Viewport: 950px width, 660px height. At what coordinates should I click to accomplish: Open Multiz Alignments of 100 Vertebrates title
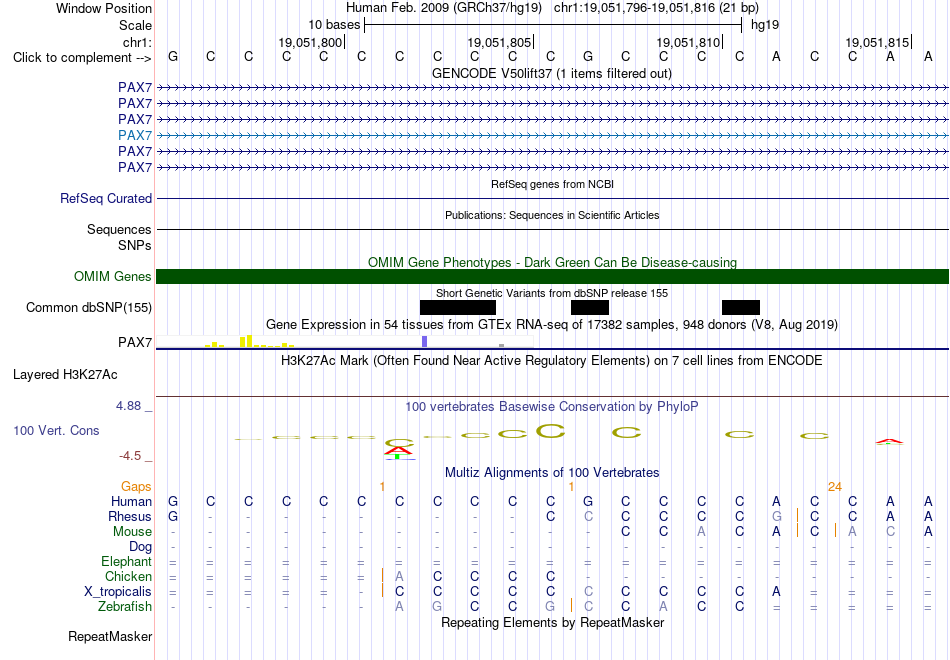pyautogui.click(x=552, y=472)
